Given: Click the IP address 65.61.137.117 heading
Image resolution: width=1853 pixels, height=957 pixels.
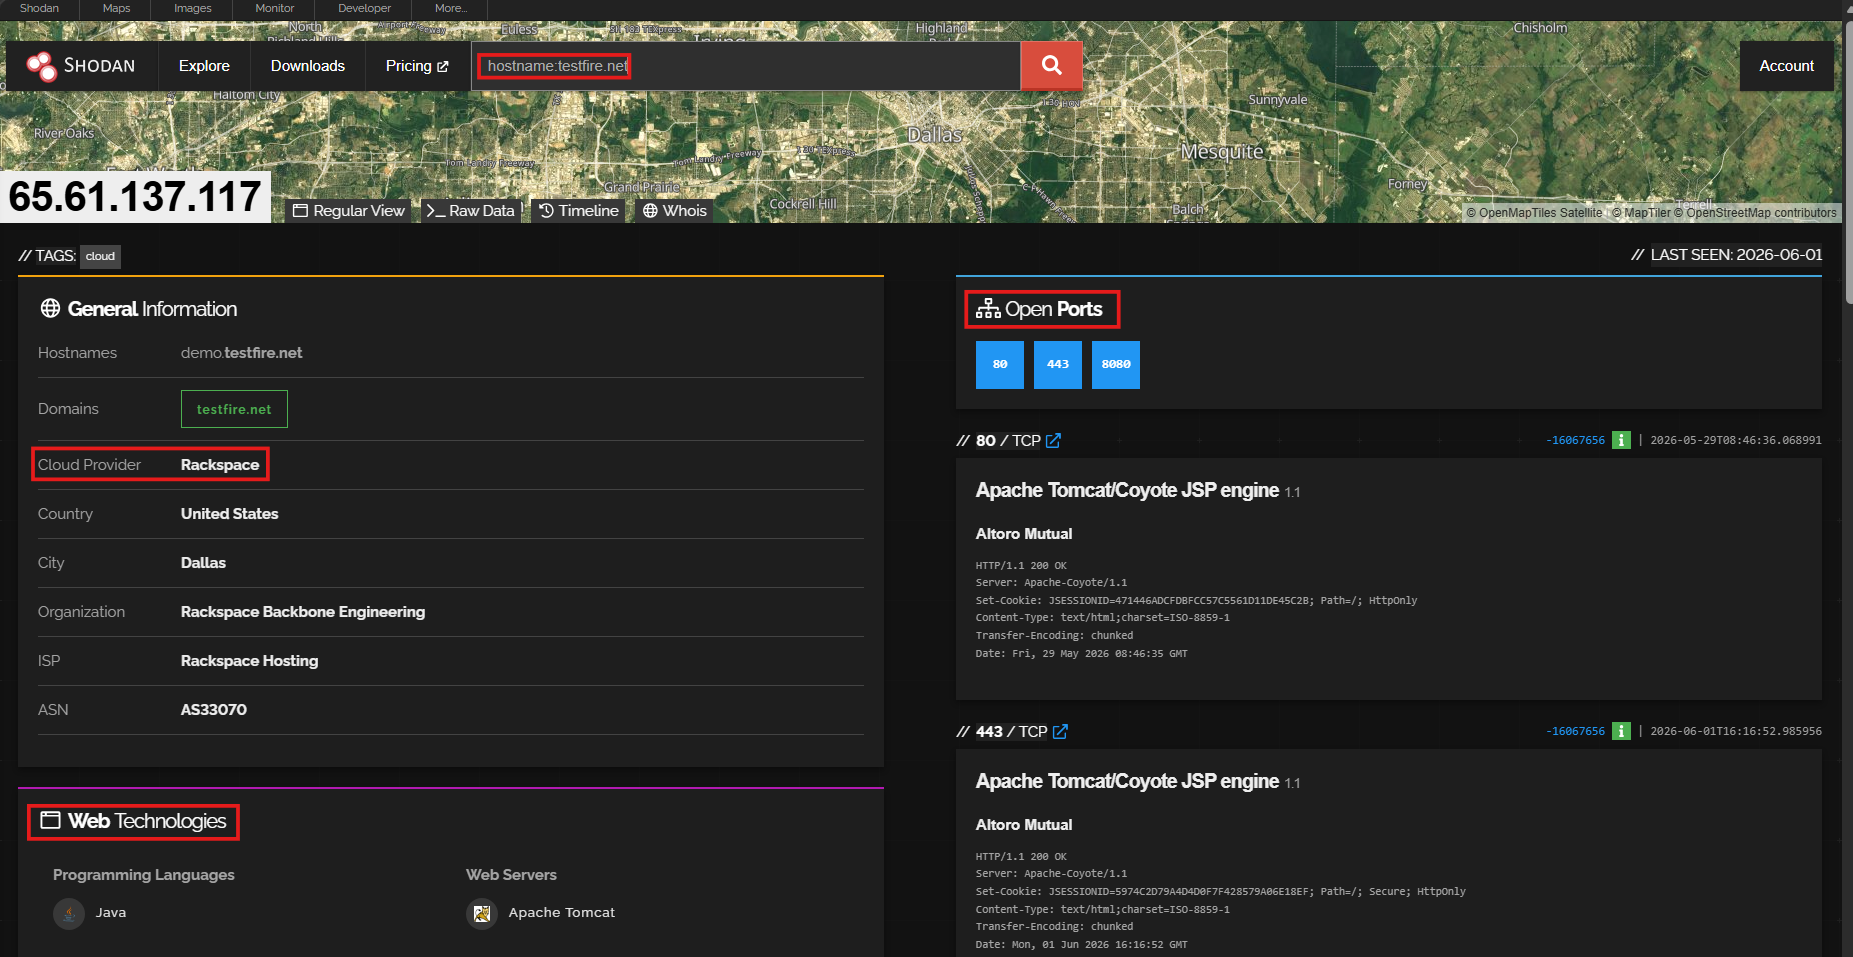Looking at the screenshot, I should 135,197.
